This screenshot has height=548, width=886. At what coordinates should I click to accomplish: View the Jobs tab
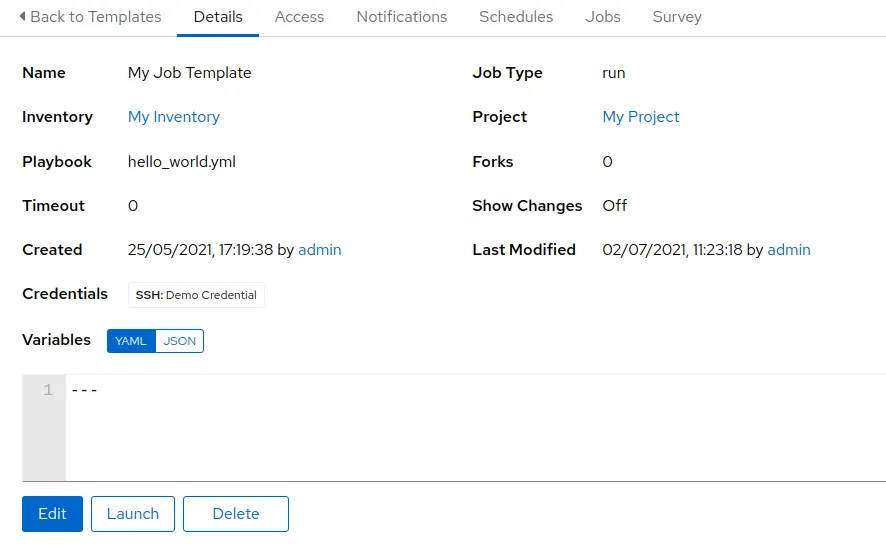603,17
